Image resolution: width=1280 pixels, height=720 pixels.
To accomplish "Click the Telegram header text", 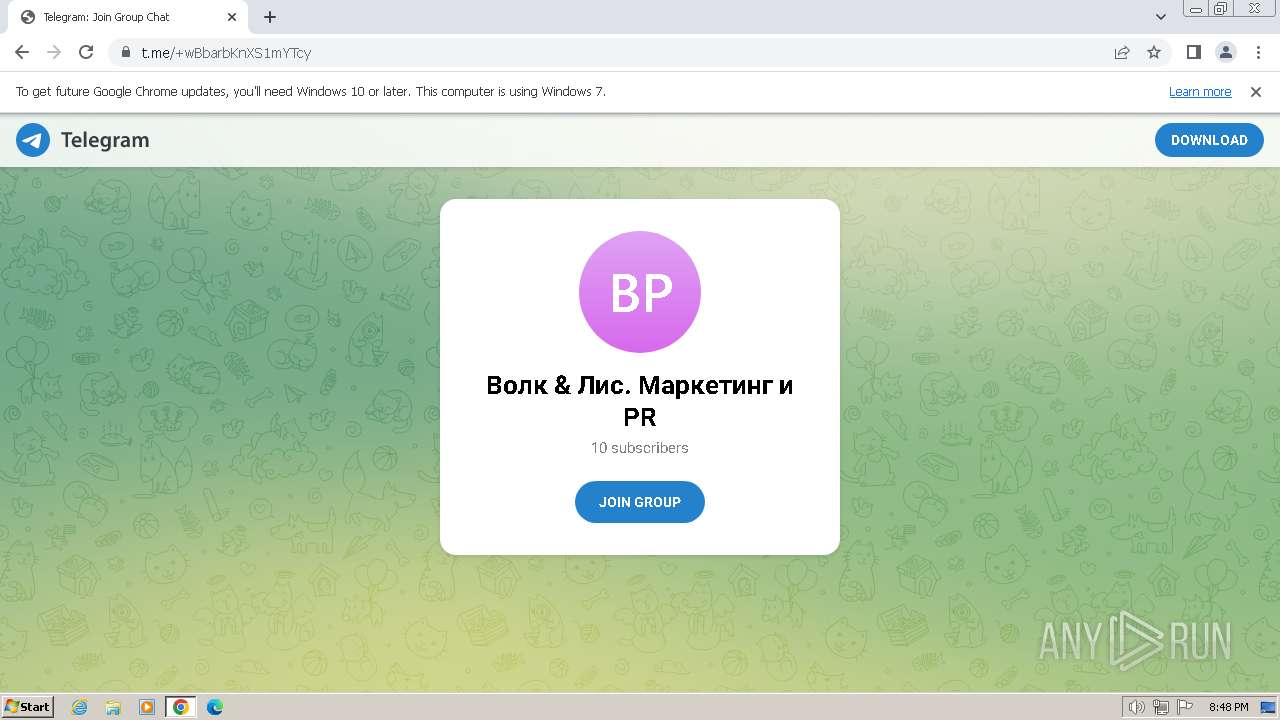I will pos(105,140).
